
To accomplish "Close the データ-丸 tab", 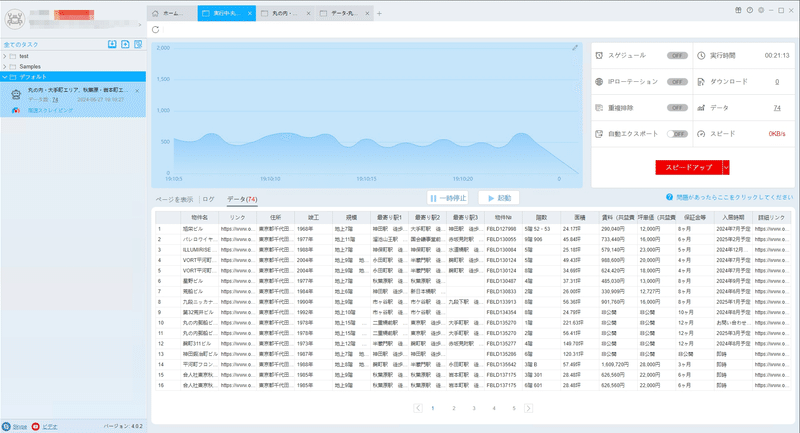I will pos(367,14).
